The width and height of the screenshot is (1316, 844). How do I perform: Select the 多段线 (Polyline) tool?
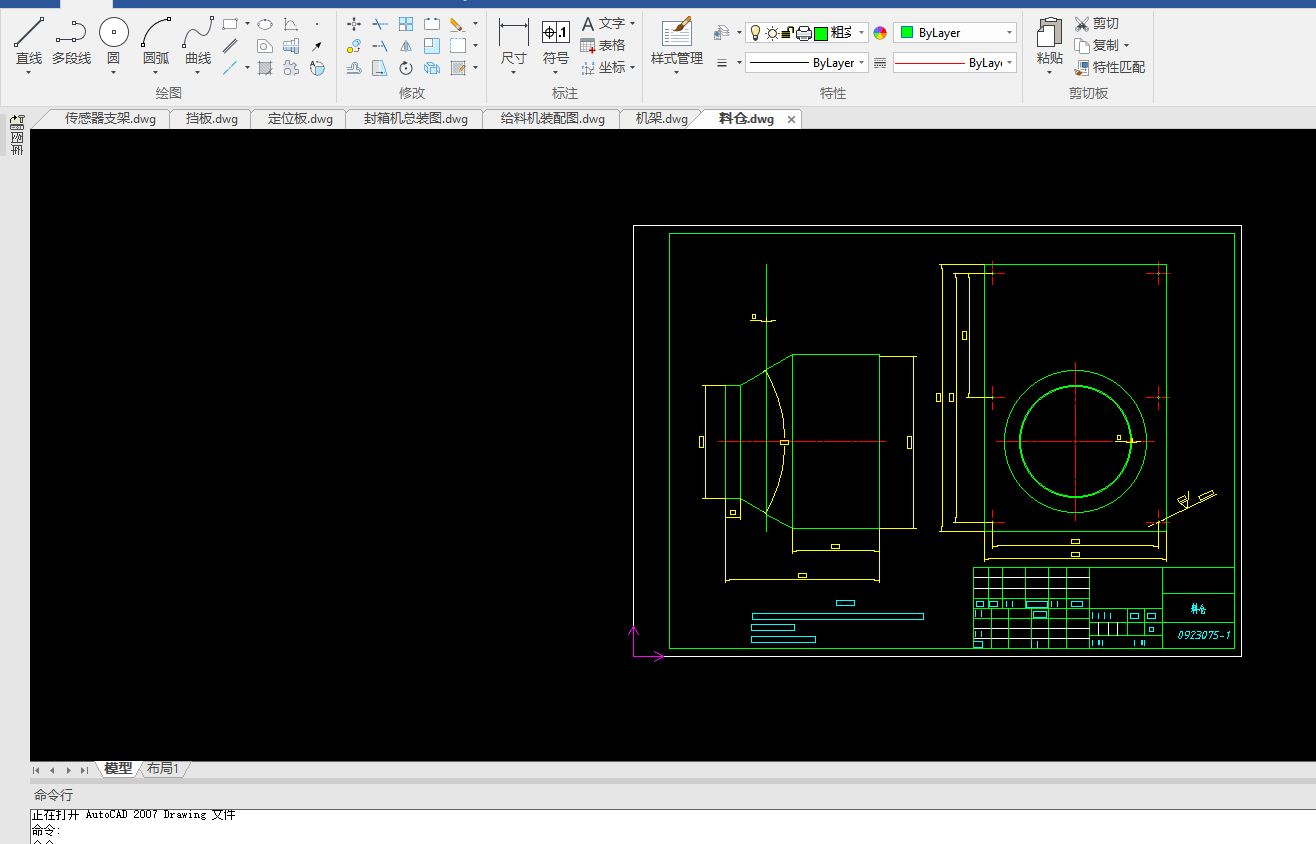71,40
